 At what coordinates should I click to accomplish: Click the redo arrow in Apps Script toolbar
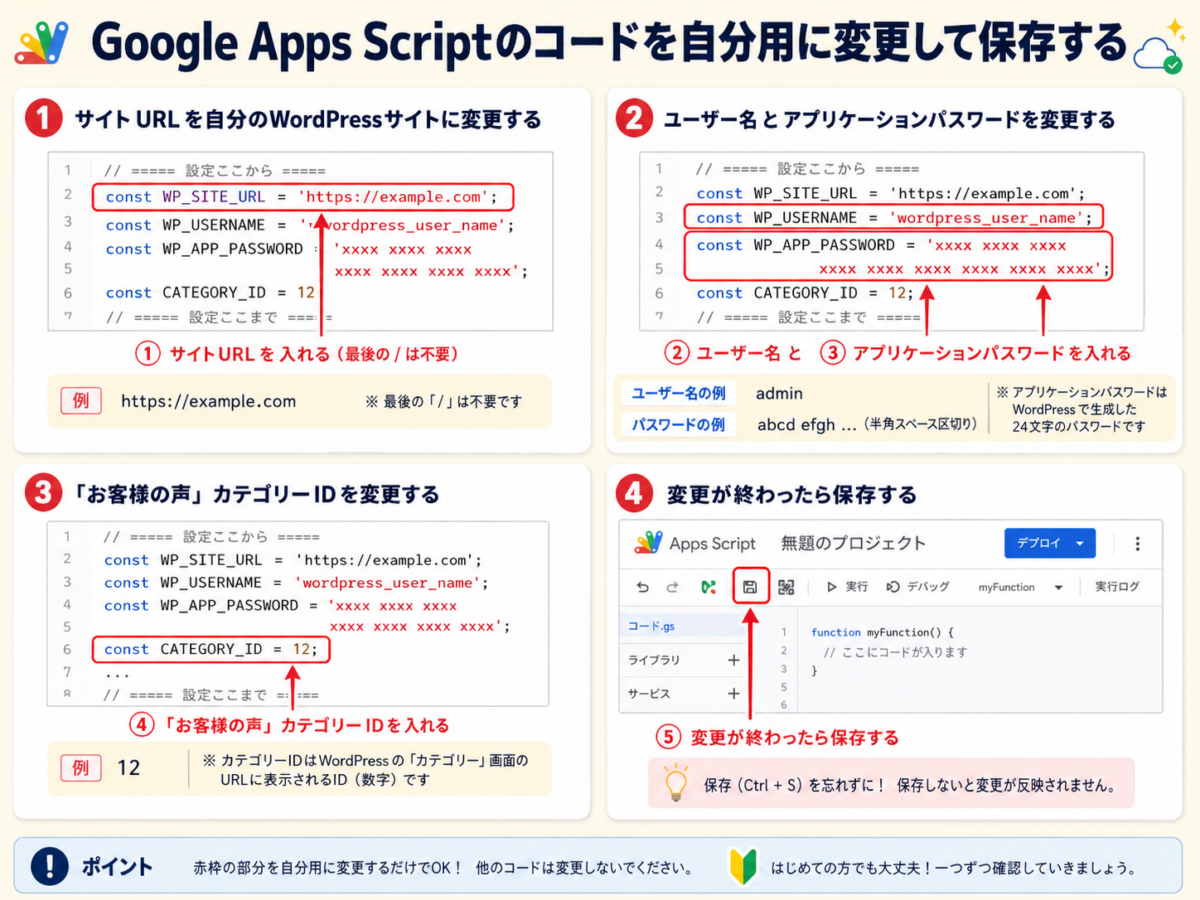(672, 587)
